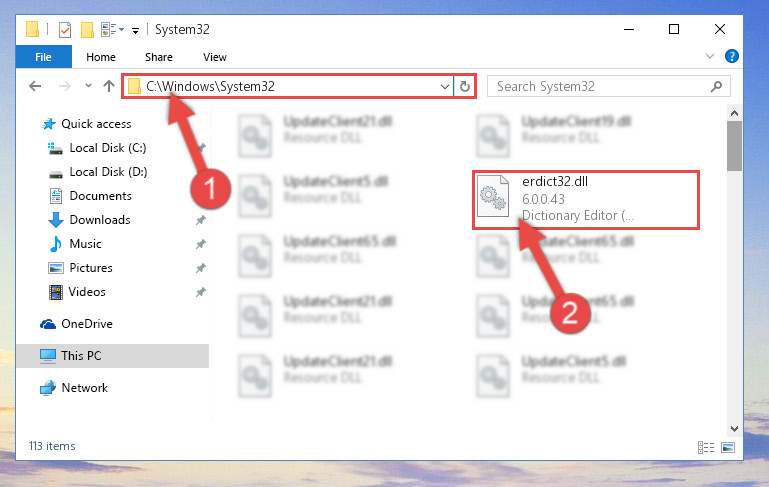
Task: Click the vertical scrollbar down arrow
Action: pyautogui.click(x=734, y=429)
